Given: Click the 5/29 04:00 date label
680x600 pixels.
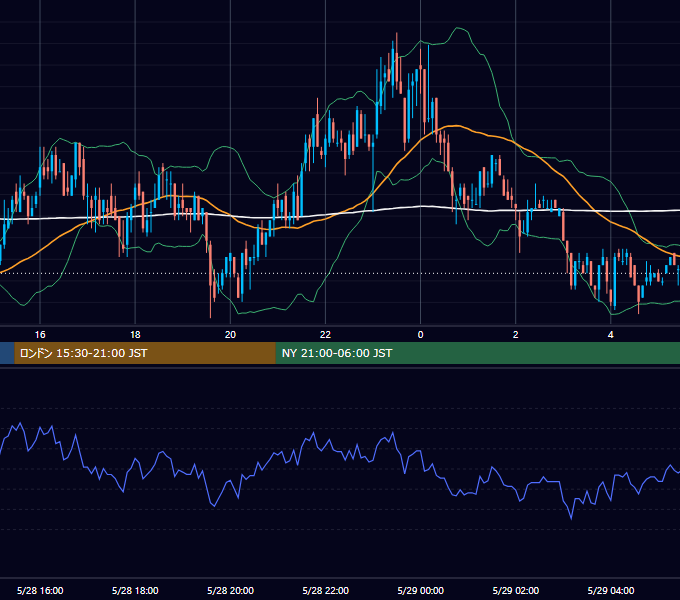Looking at the screenshot, I should click(x=611, y=590).
